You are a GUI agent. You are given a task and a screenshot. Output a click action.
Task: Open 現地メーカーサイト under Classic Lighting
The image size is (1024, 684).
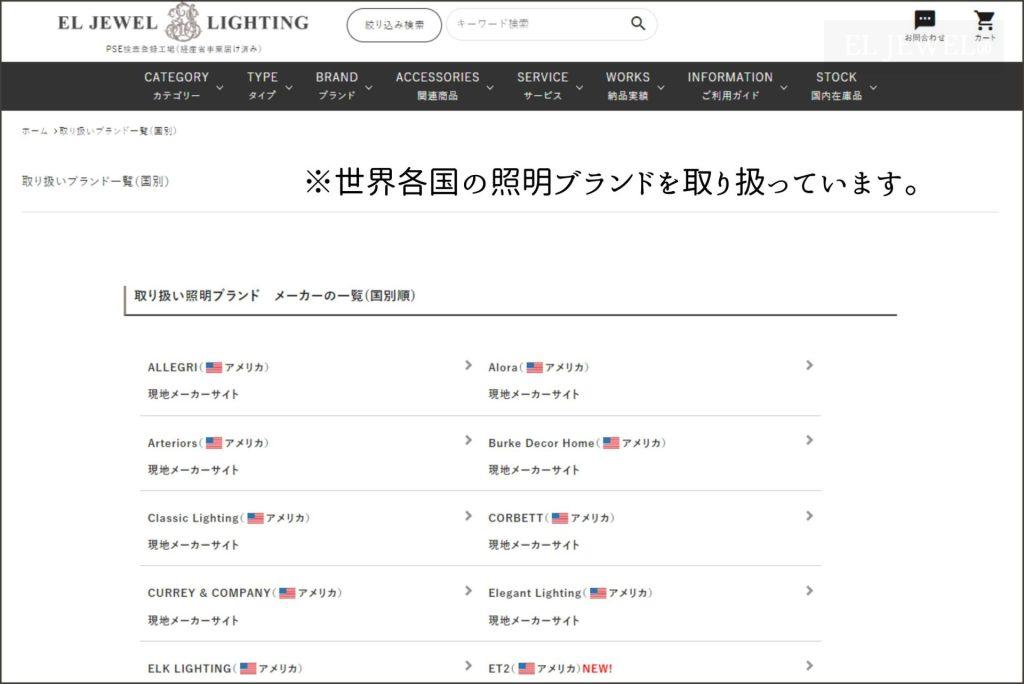point(193,545)
